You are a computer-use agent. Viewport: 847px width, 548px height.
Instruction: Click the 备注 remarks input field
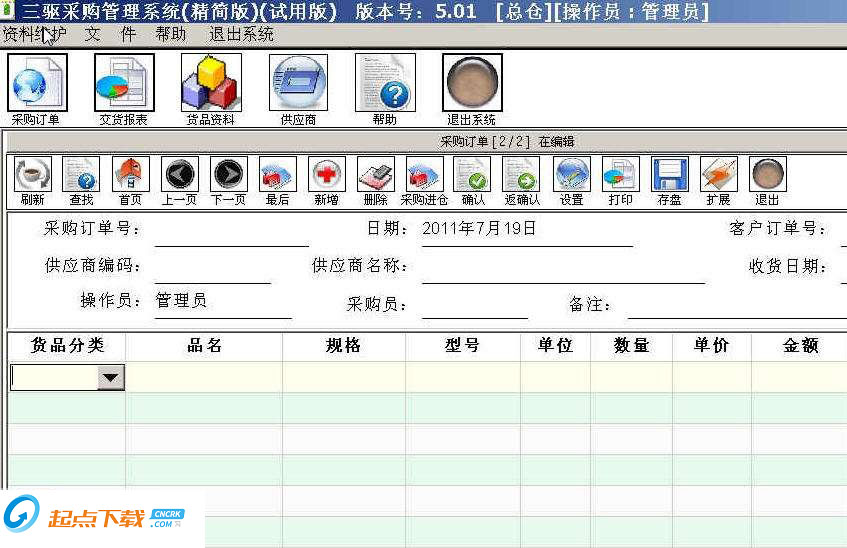737,304
